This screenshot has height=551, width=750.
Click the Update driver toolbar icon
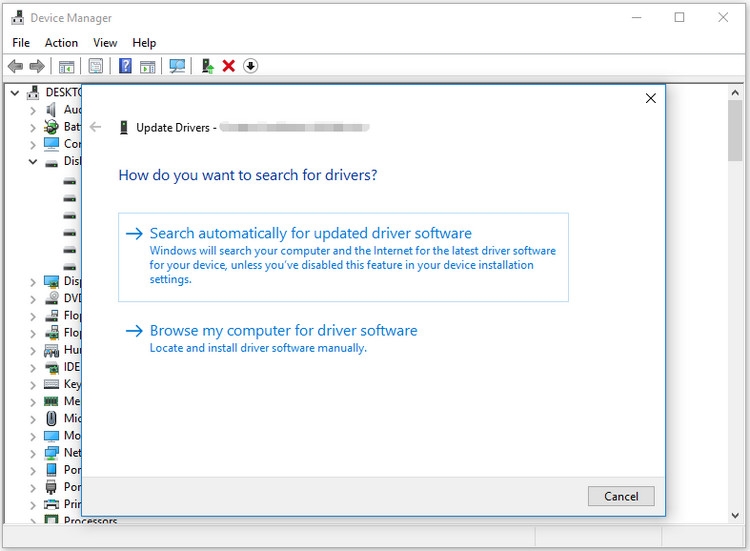[x=207, y=66]
